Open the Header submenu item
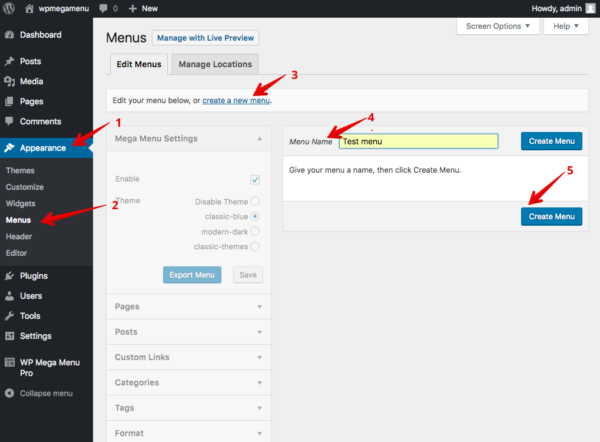 click(19, 236)
